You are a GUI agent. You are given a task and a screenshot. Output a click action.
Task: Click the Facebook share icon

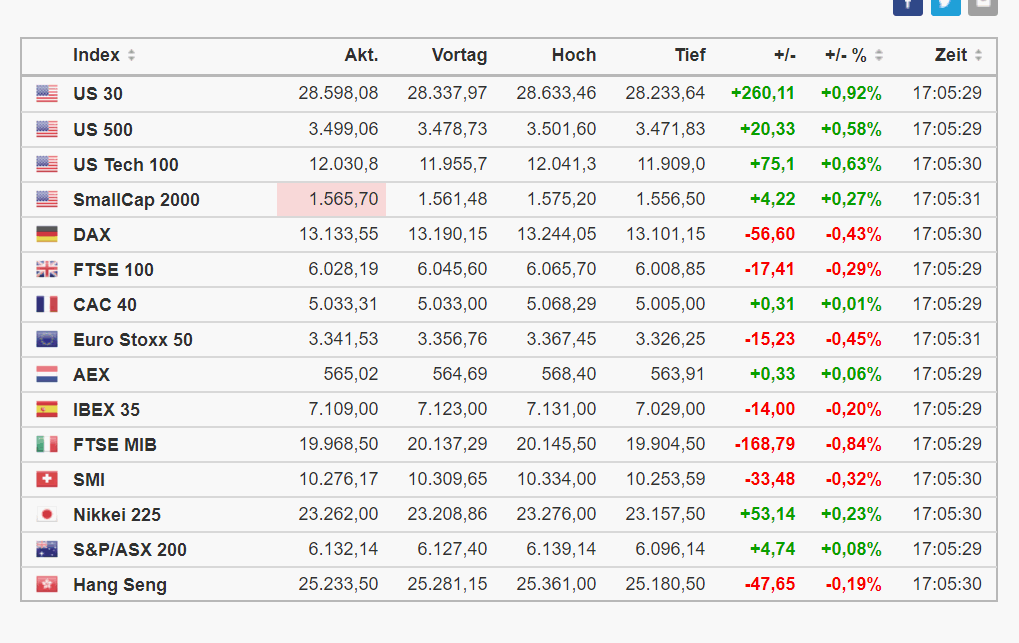907,5
